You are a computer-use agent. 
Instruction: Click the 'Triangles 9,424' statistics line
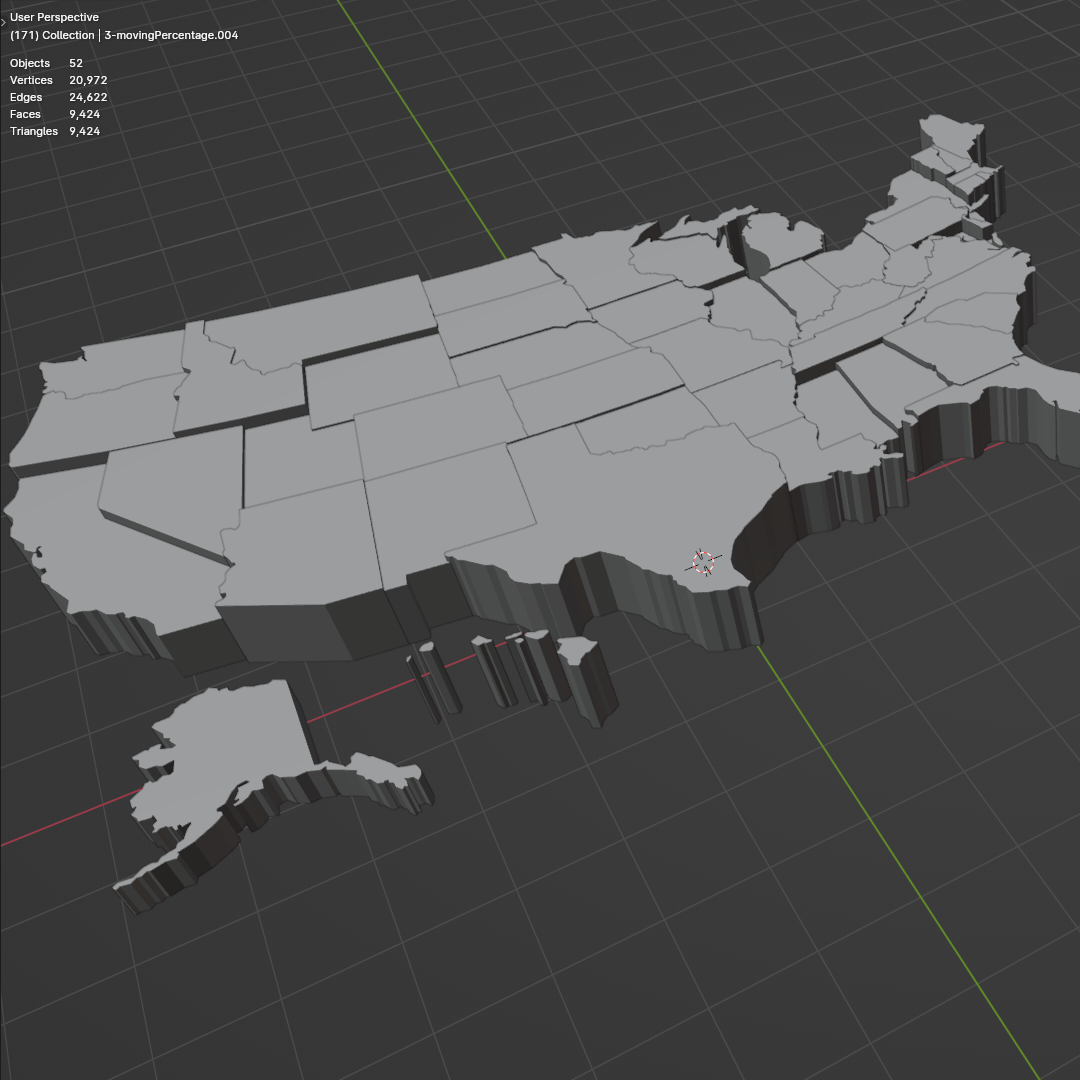[x=55, y=131]
